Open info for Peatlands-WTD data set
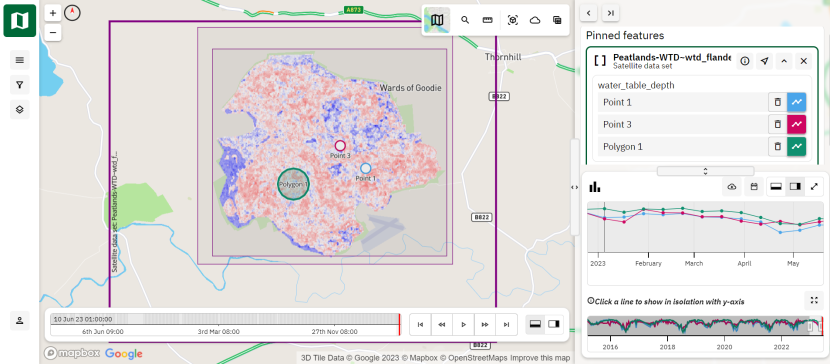This screenshot has width=830, height=364. [745, 61]
